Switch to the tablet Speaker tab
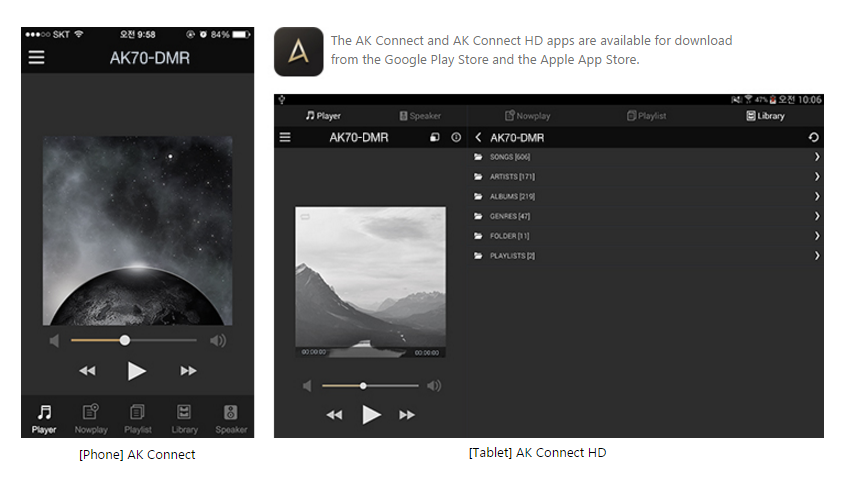 click(x=419, y=116)
